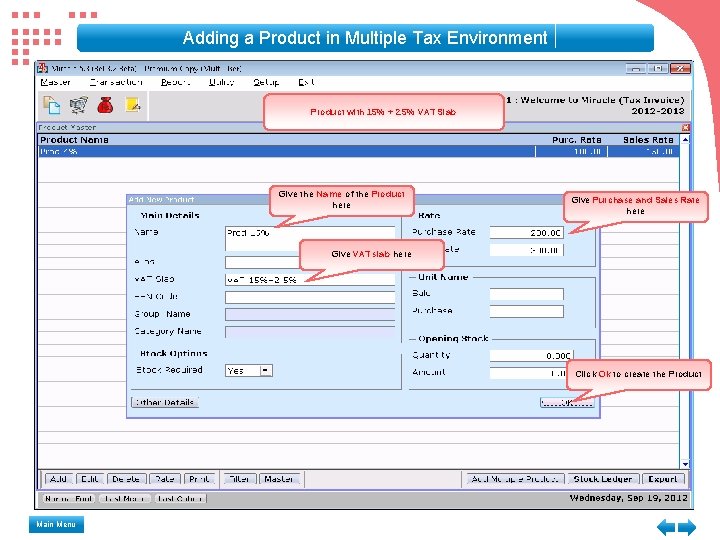Click the Edit button at bottom
Image resolution: width=720 pixels, height=540 pixels.
click(90, 479)
